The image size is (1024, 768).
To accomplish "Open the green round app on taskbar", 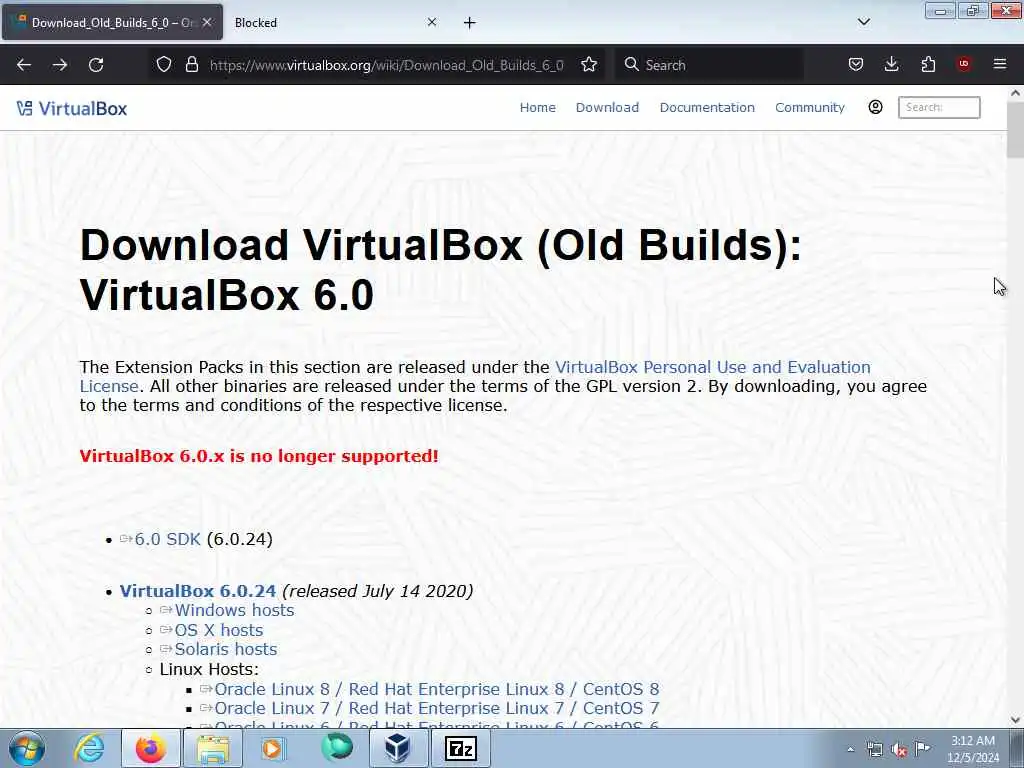I will (337, 748).
